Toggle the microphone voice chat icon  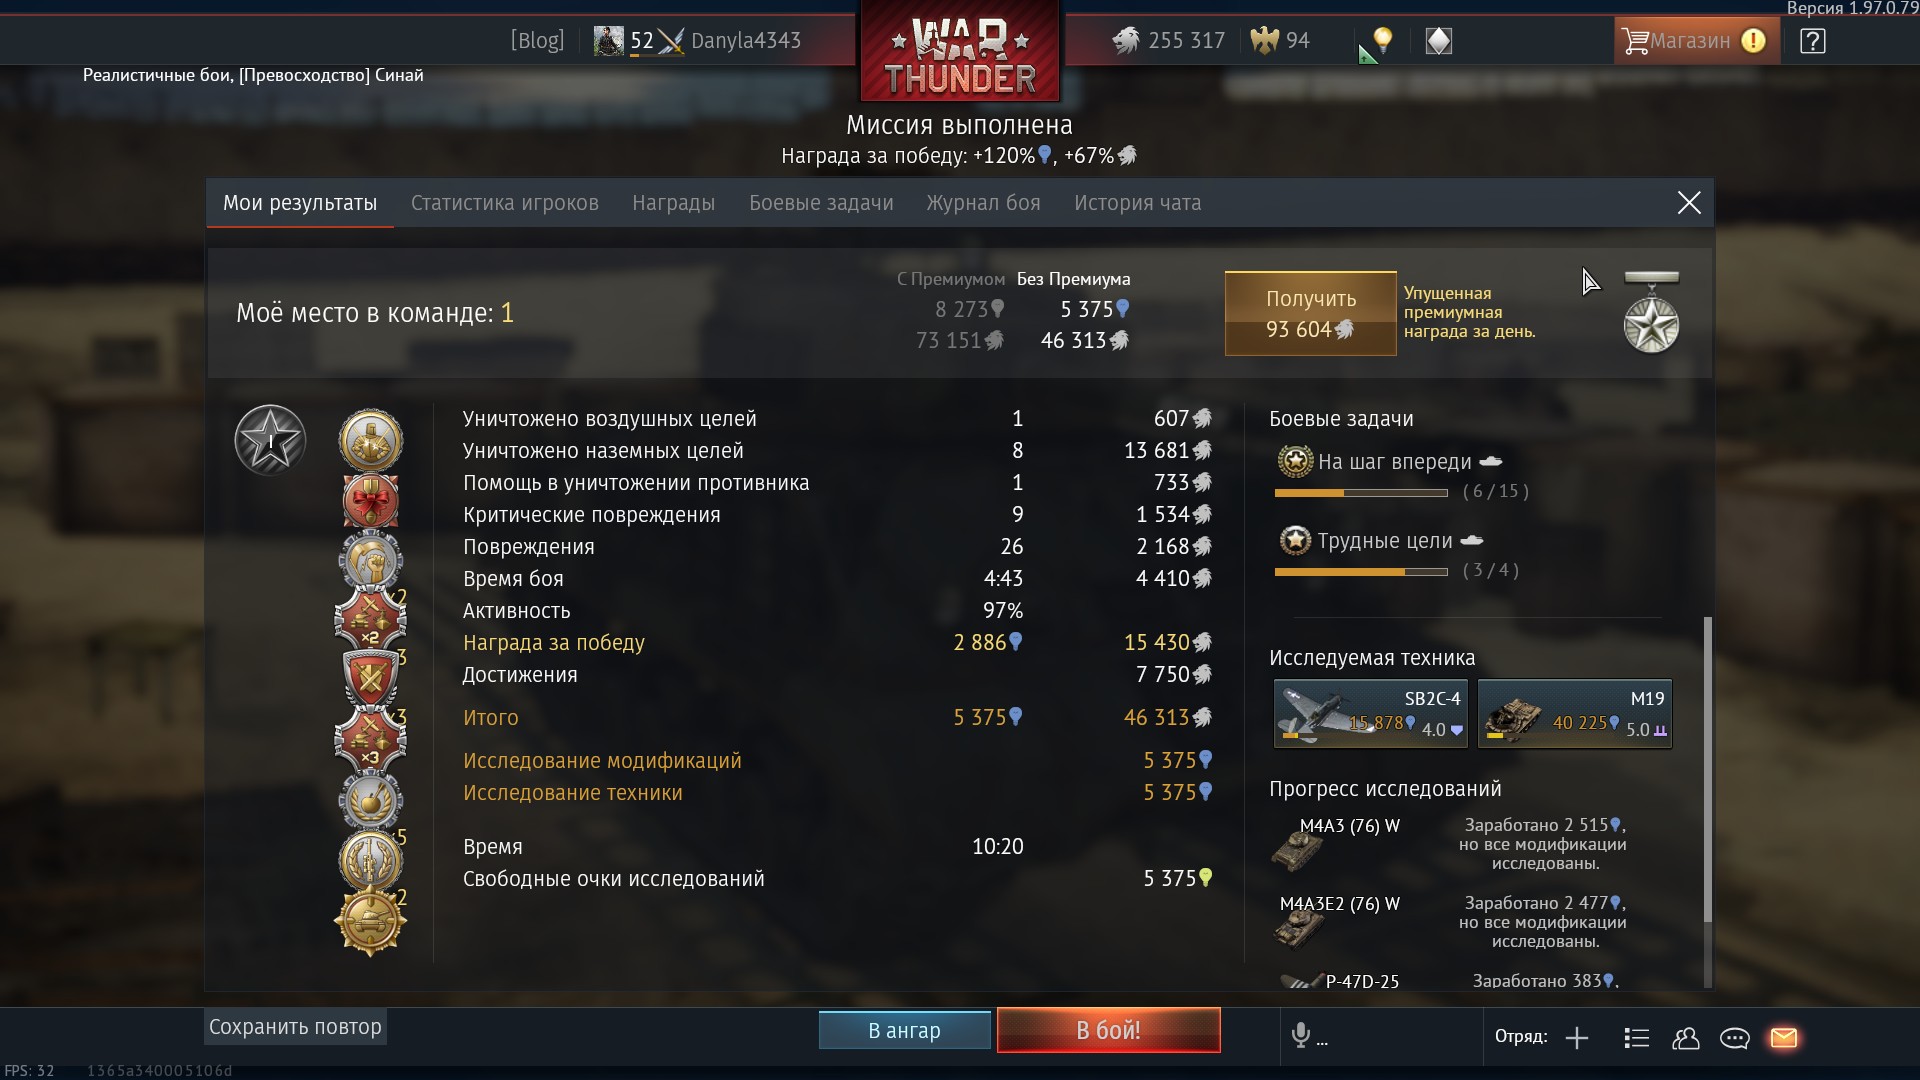pyautogui.click(x=1300, y=1035)
